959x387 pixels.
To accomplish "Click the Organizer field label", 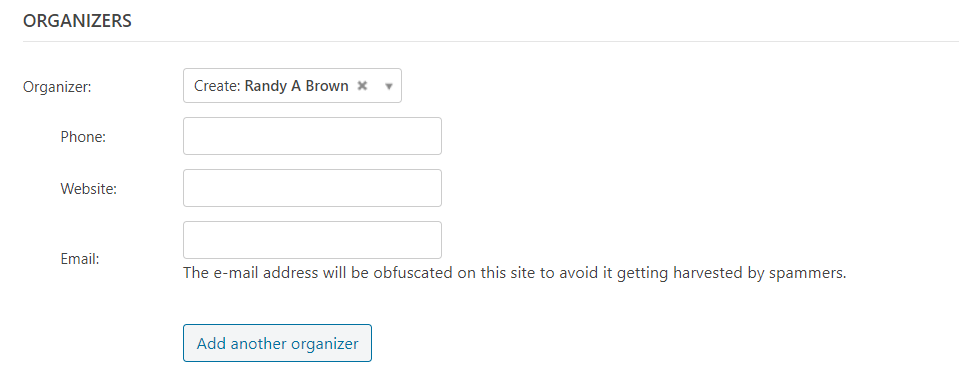I will [x=57, y=87].
